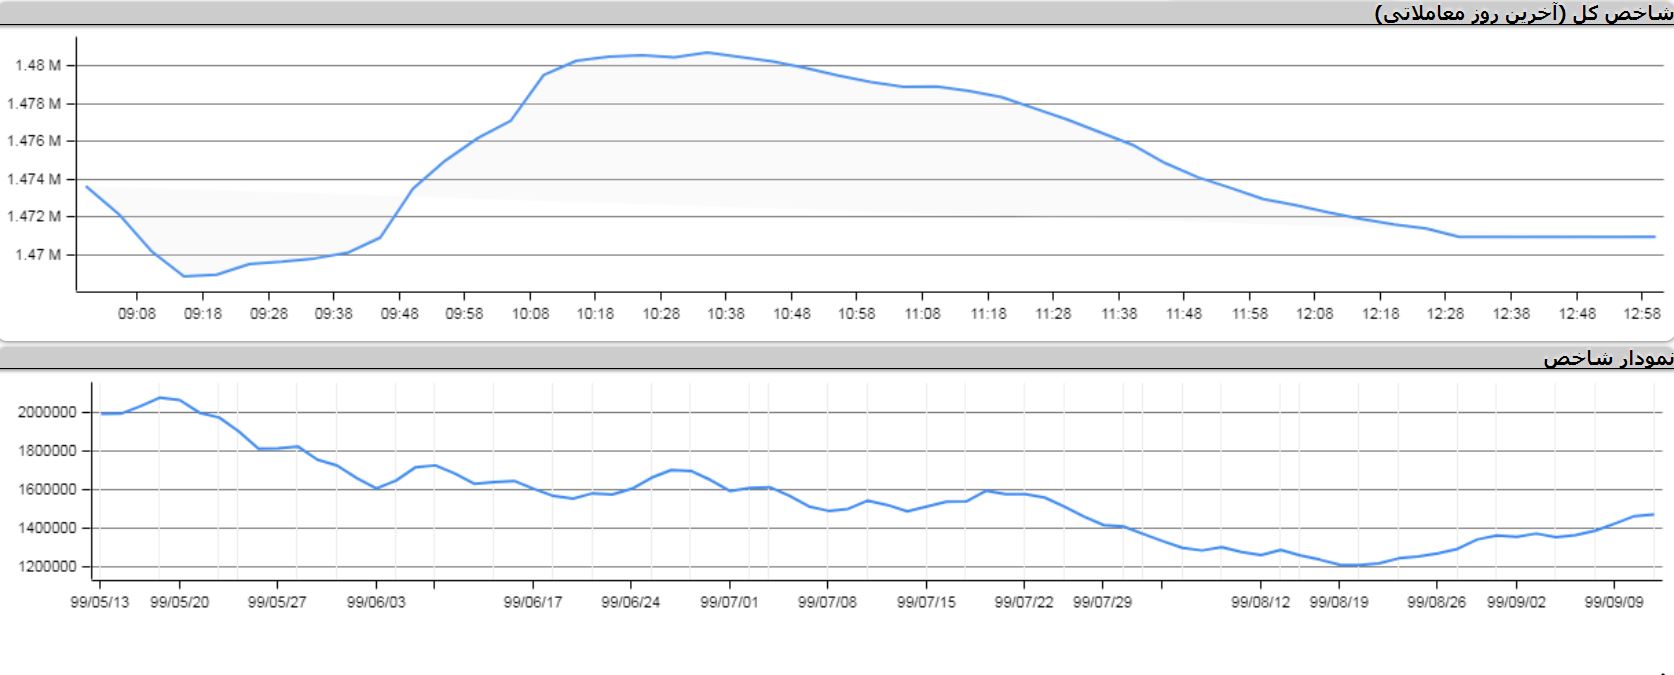Select the 1.474 M gridline label

pyautogui.click(x=34, y=179)
